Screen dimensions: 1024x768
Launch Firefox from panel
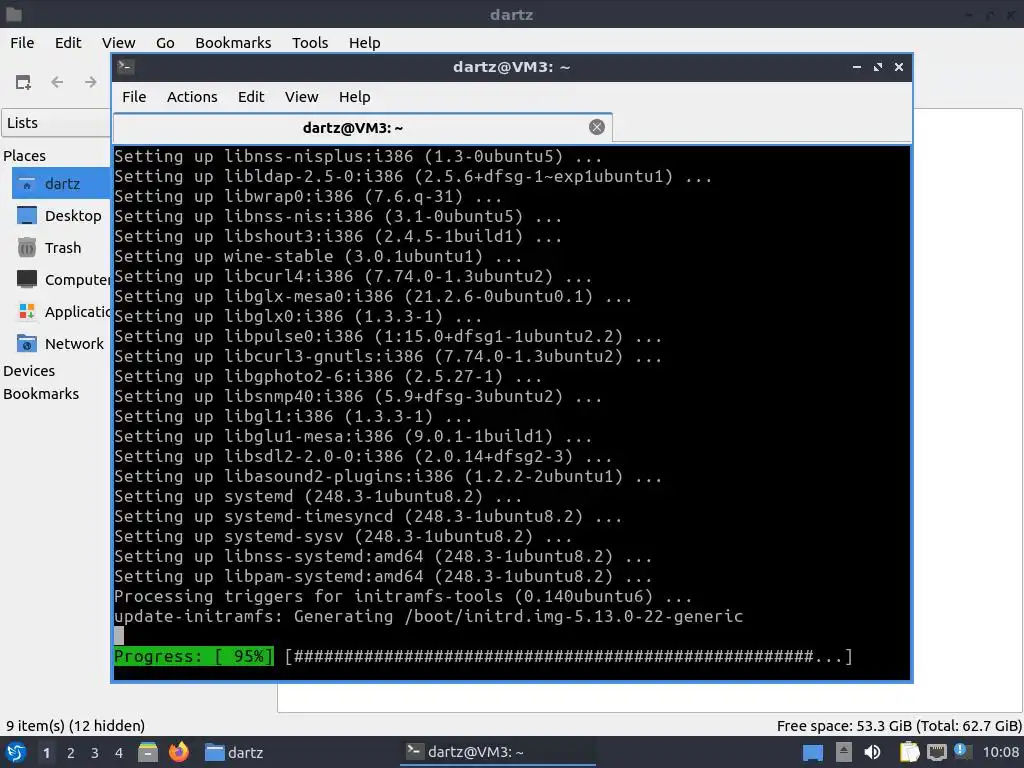click(x=178, y=752)
